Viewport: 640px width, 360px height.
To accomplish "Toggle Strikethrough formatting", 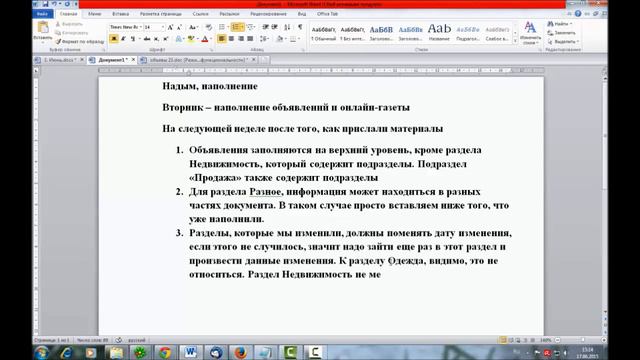I will (x=147, y=39).
